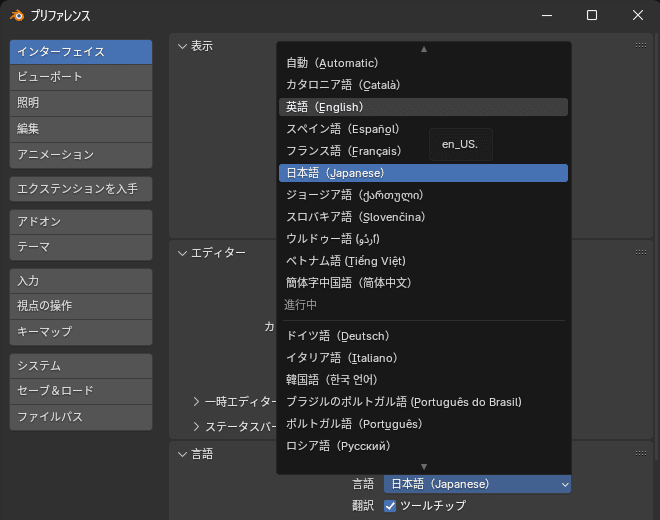Switch to the システム tab
This screenshot has height=520, width=660.
[81, 366]
